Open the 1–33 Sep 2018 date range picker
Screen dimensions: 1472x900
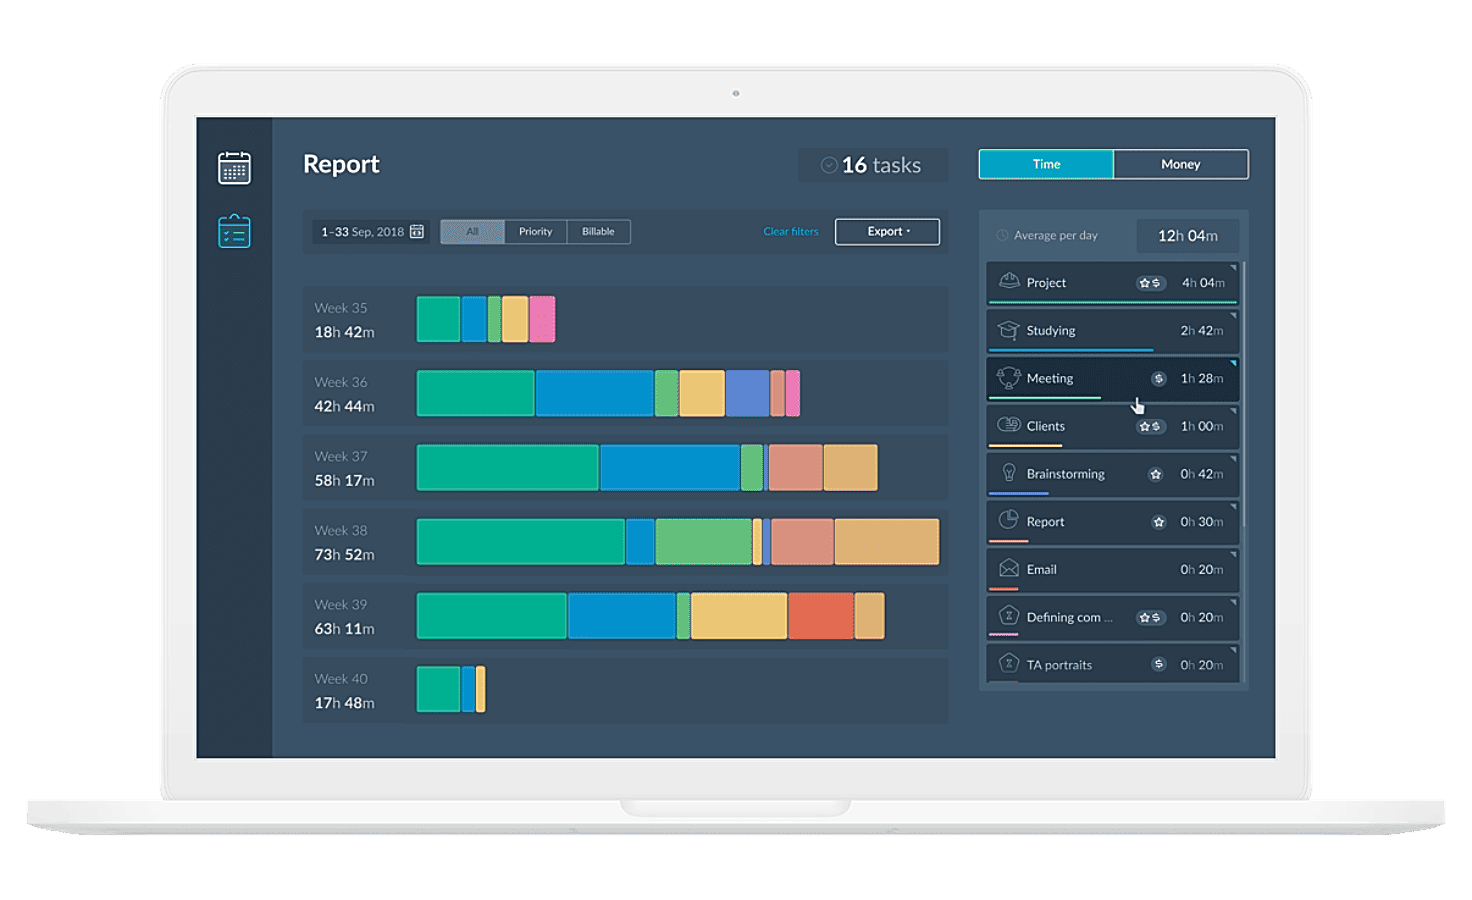[x=365, y=230]
